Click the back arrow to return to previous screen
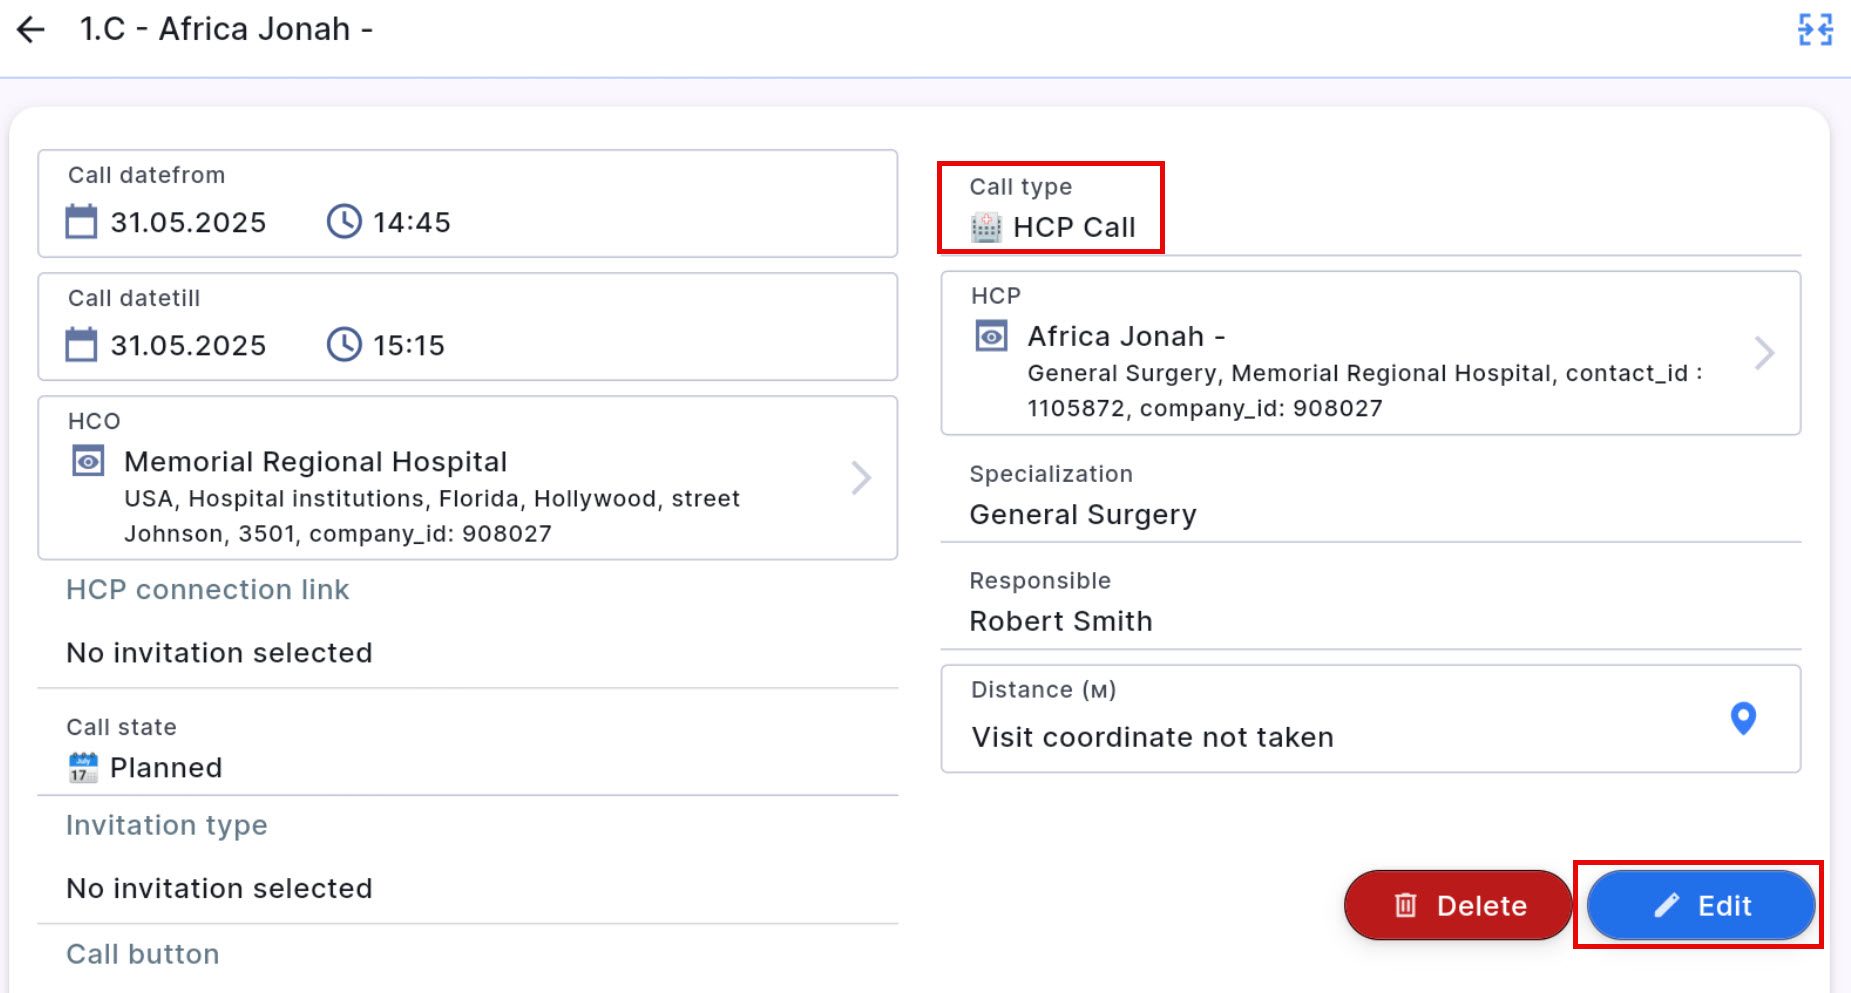 tap(32, 29)
